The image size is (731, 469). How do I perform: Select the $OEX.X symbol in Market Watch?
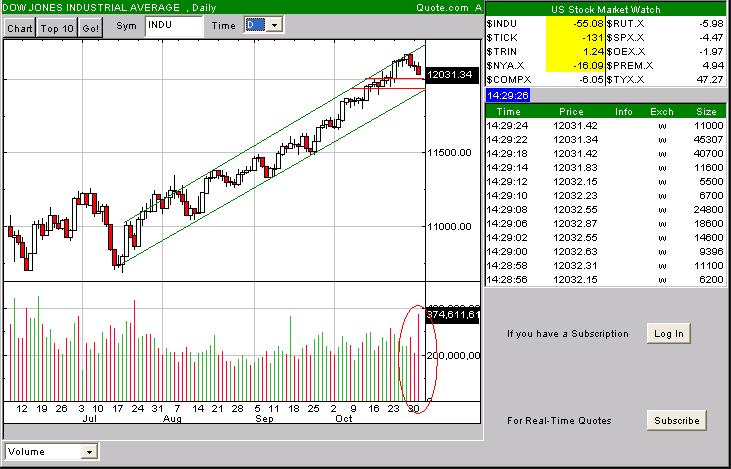pyautogui.click(x=626, y=51)
